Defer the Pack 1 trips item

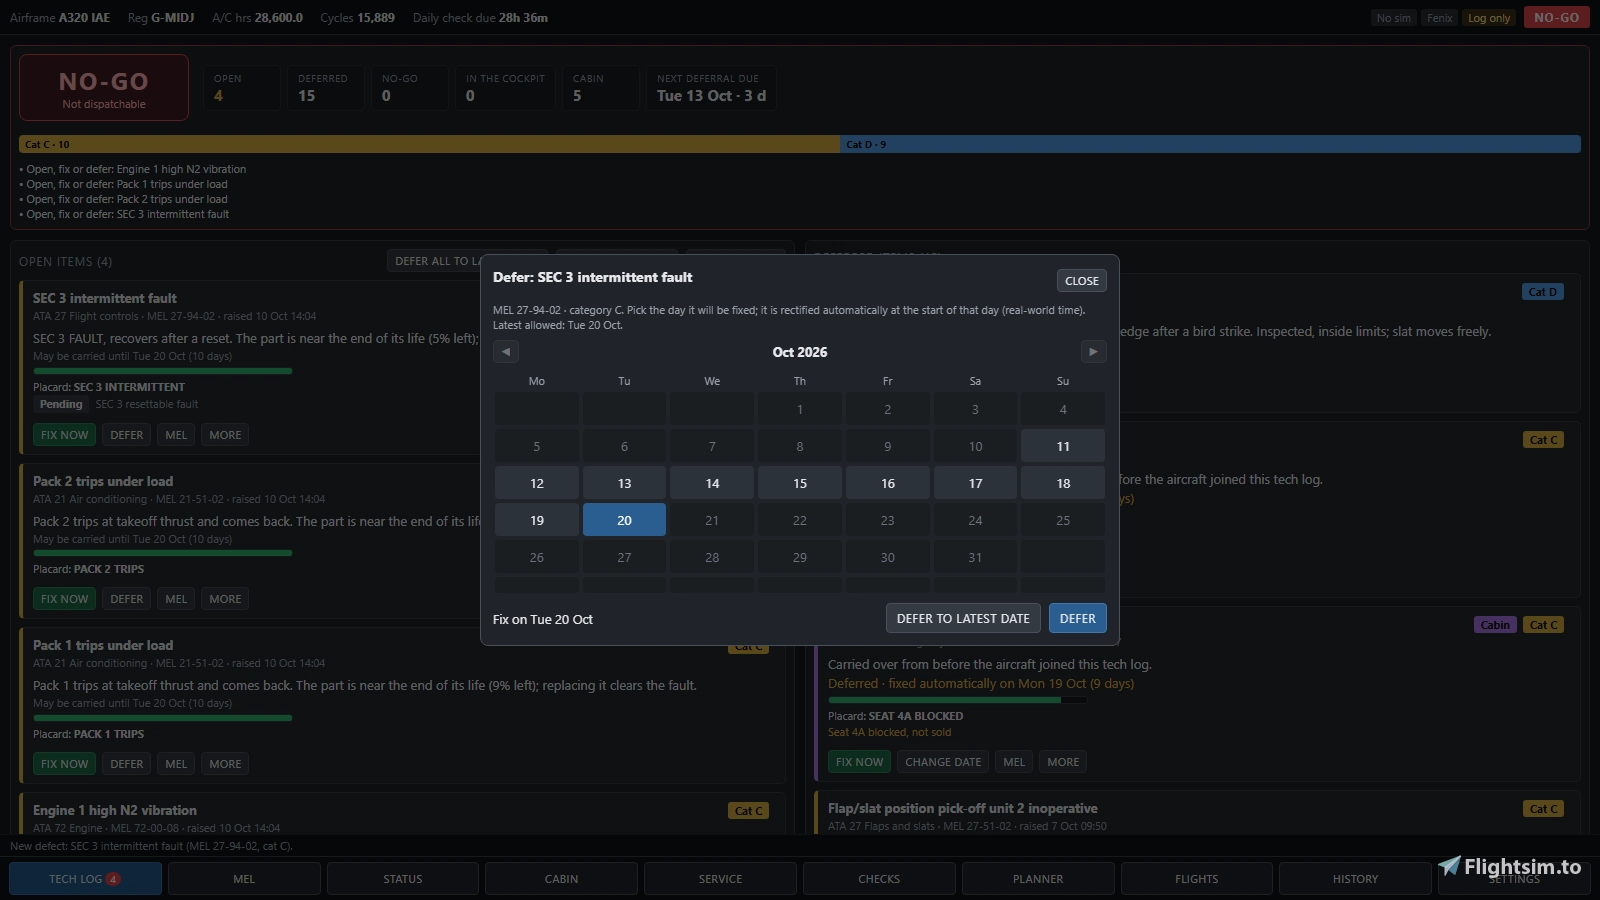[126, 764]
